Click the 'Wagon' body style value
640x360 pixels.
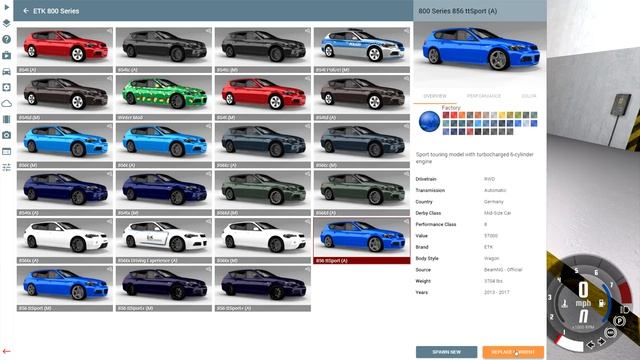491,258
